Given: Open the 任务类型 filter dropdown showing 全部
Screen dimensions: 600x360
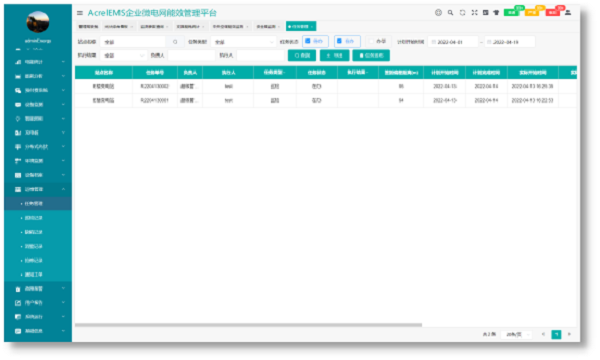Looking at the screenshot, I should pos(243,42).
